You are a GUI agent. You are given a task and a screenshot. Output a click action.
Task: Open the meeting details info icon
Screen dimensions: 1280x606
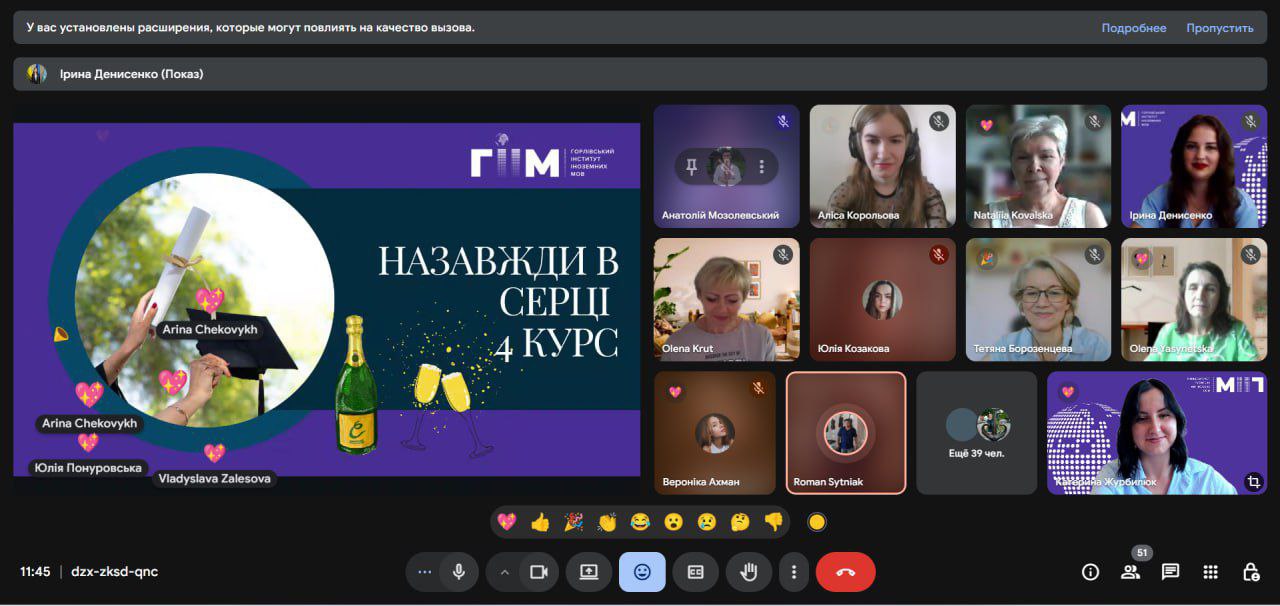pyautogui.click(x=1090, y=572)
